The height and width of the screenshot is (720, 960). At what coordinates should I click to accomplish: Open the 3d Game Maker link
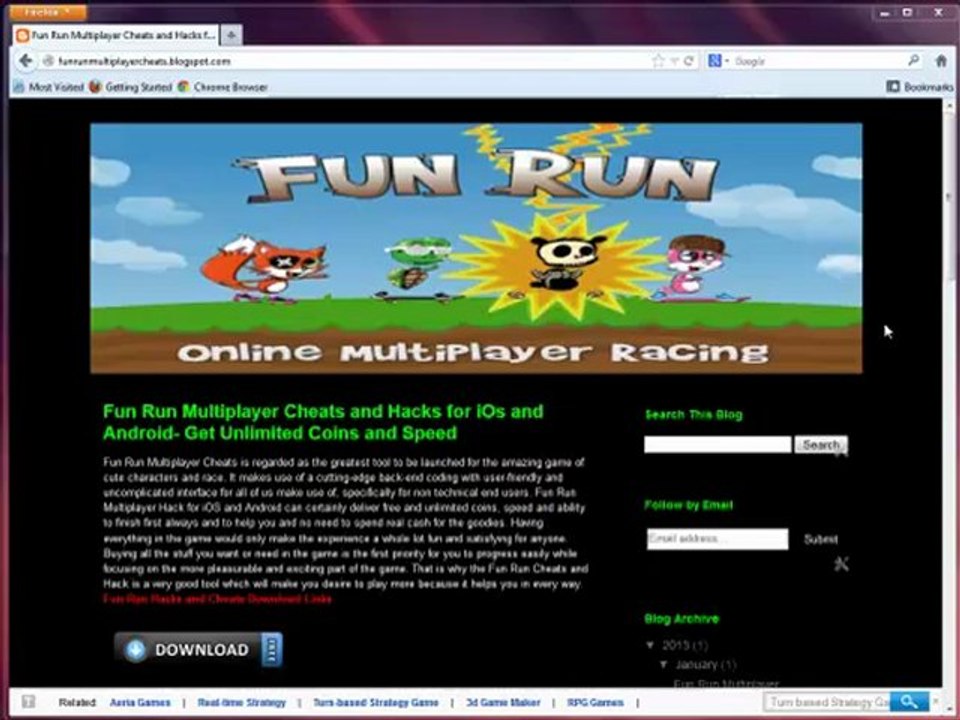(503, 702)
